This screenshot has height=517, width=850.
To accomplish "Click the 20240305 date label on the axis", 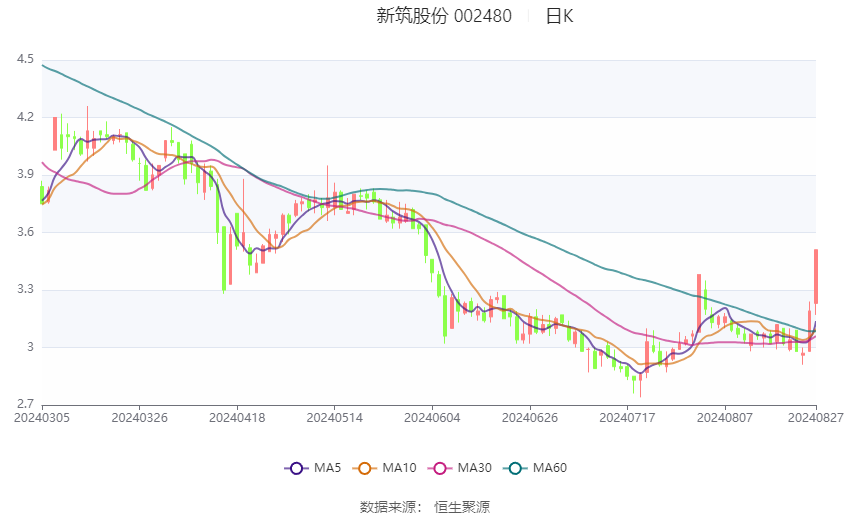I will pos(41,416).
